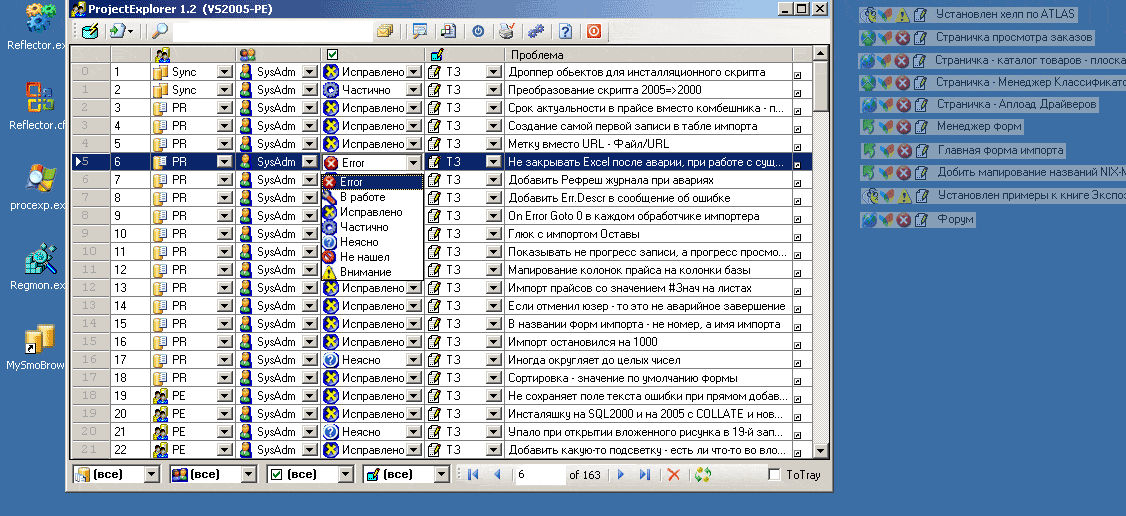Open the question mark help icon
The width and height of the screenshot is (1126, 516).
pyautogui.click(x=565, y=32)
